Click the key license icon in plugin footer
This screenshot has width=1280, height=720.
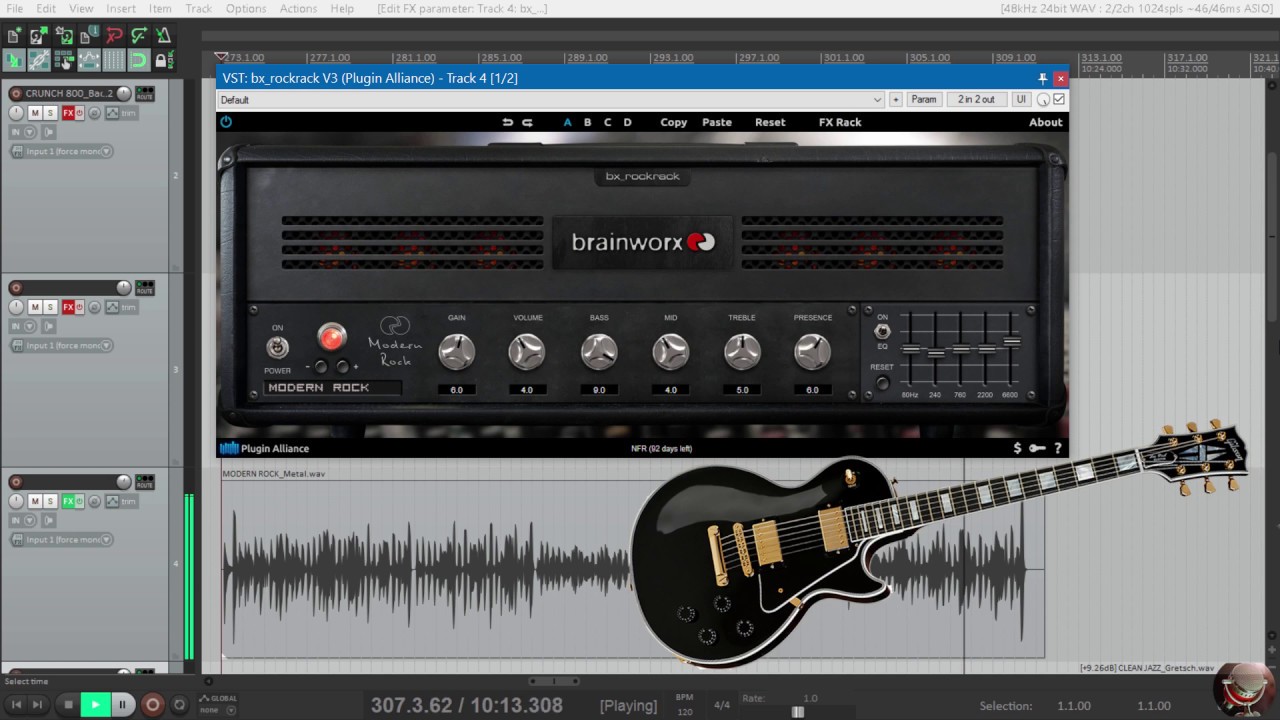point(1037,448)
